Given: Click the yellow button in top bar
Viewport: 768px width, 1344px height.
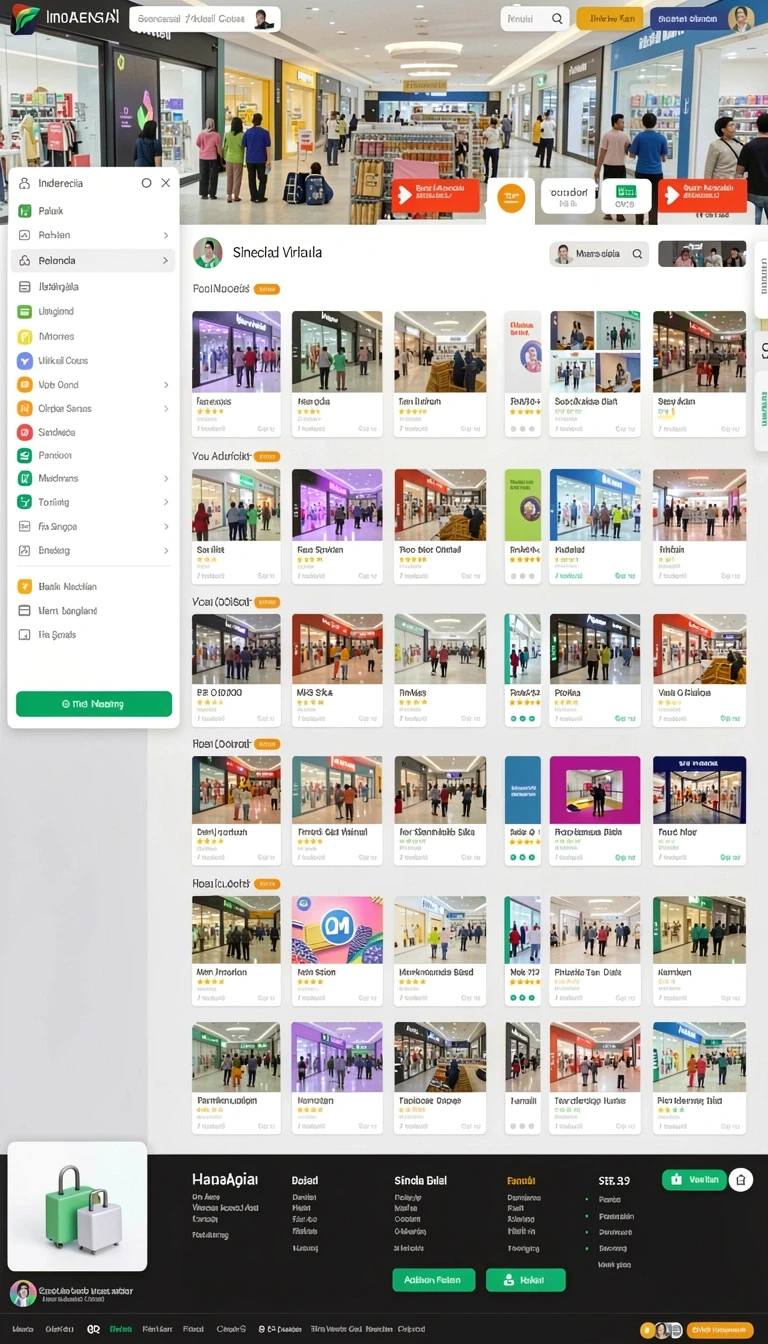Looking at the screenshot, I should pyautogui.click(x=610, y=18).
